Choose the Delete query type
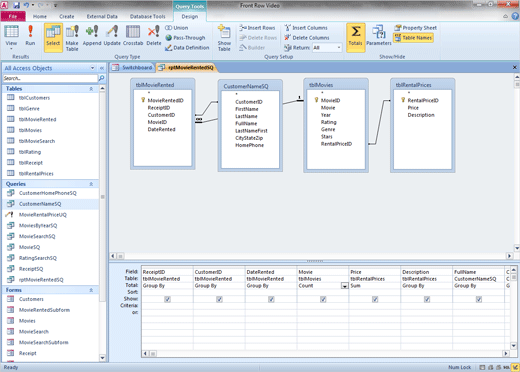The image size is (520, 372). tap(154, 35)
